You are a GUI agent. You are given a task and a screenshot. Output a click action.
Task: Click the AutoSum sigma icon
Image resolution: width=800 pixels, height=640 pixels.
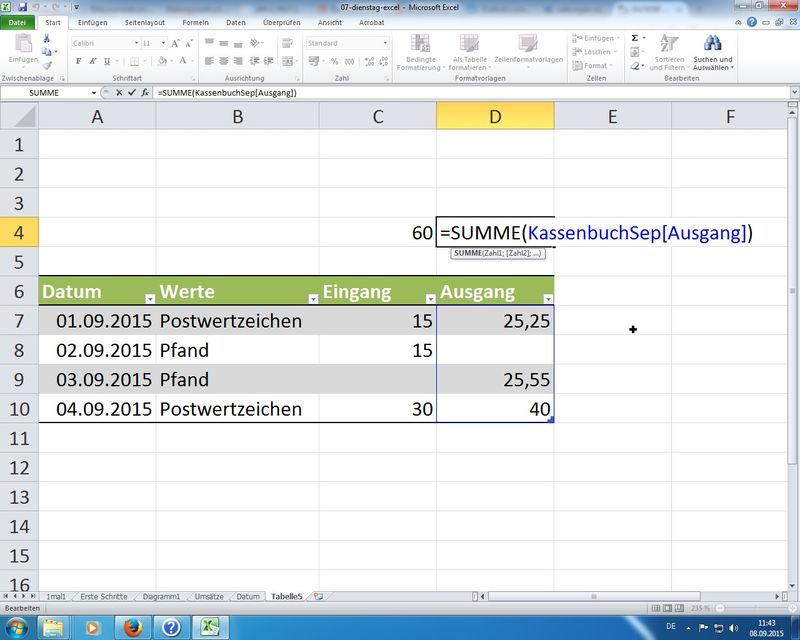[635, 38]
